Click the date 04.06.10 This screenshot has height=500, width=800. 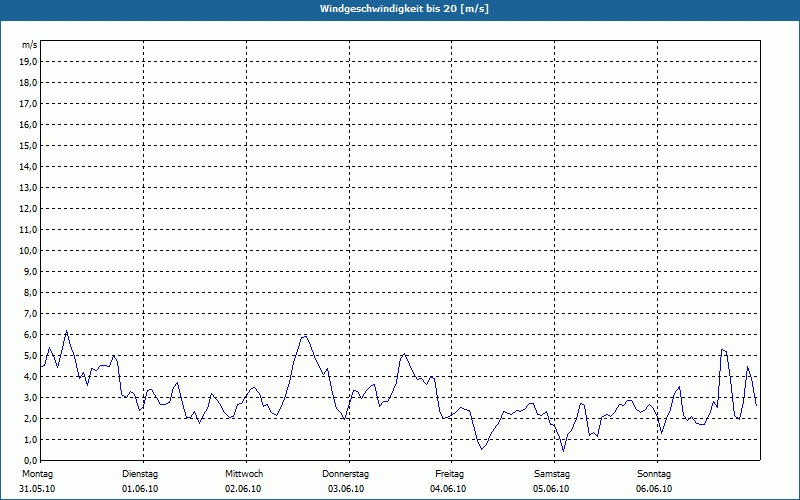click(x=448, y=489)
